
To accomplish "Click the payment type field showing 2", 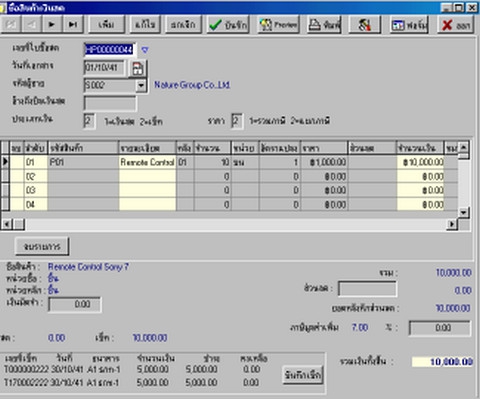I will [89, 121].
